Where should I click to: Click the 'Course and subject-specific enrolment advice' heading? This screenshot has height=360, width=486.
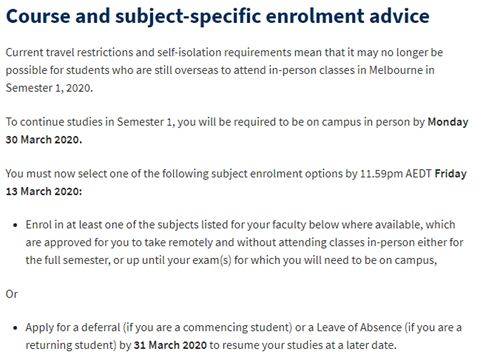pos(218,17)
